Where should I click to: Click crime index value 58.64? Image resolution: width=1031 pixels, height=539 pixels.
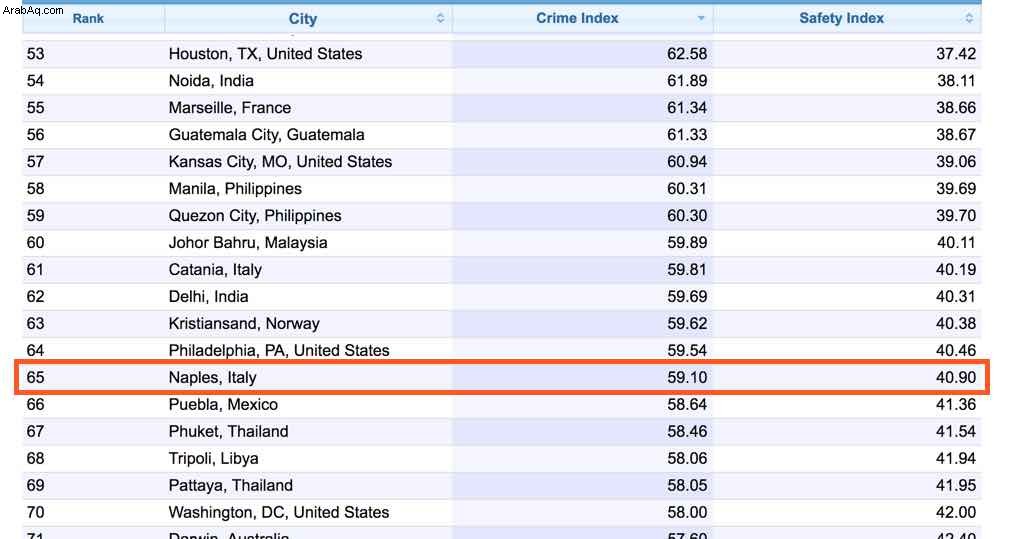pos(687,404)
